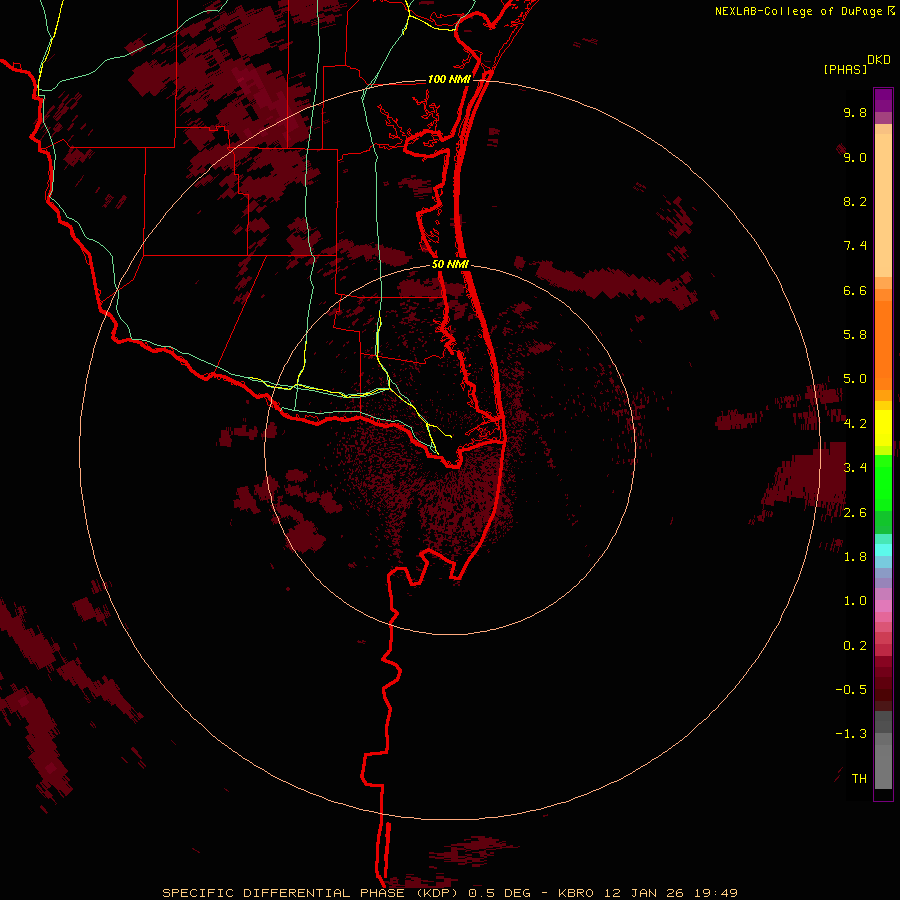The width and height of the screenshot is (900, 900).
Task: Pick the yellow segment of the color bar
Action: pyautogui.click(x=883, y=428)
